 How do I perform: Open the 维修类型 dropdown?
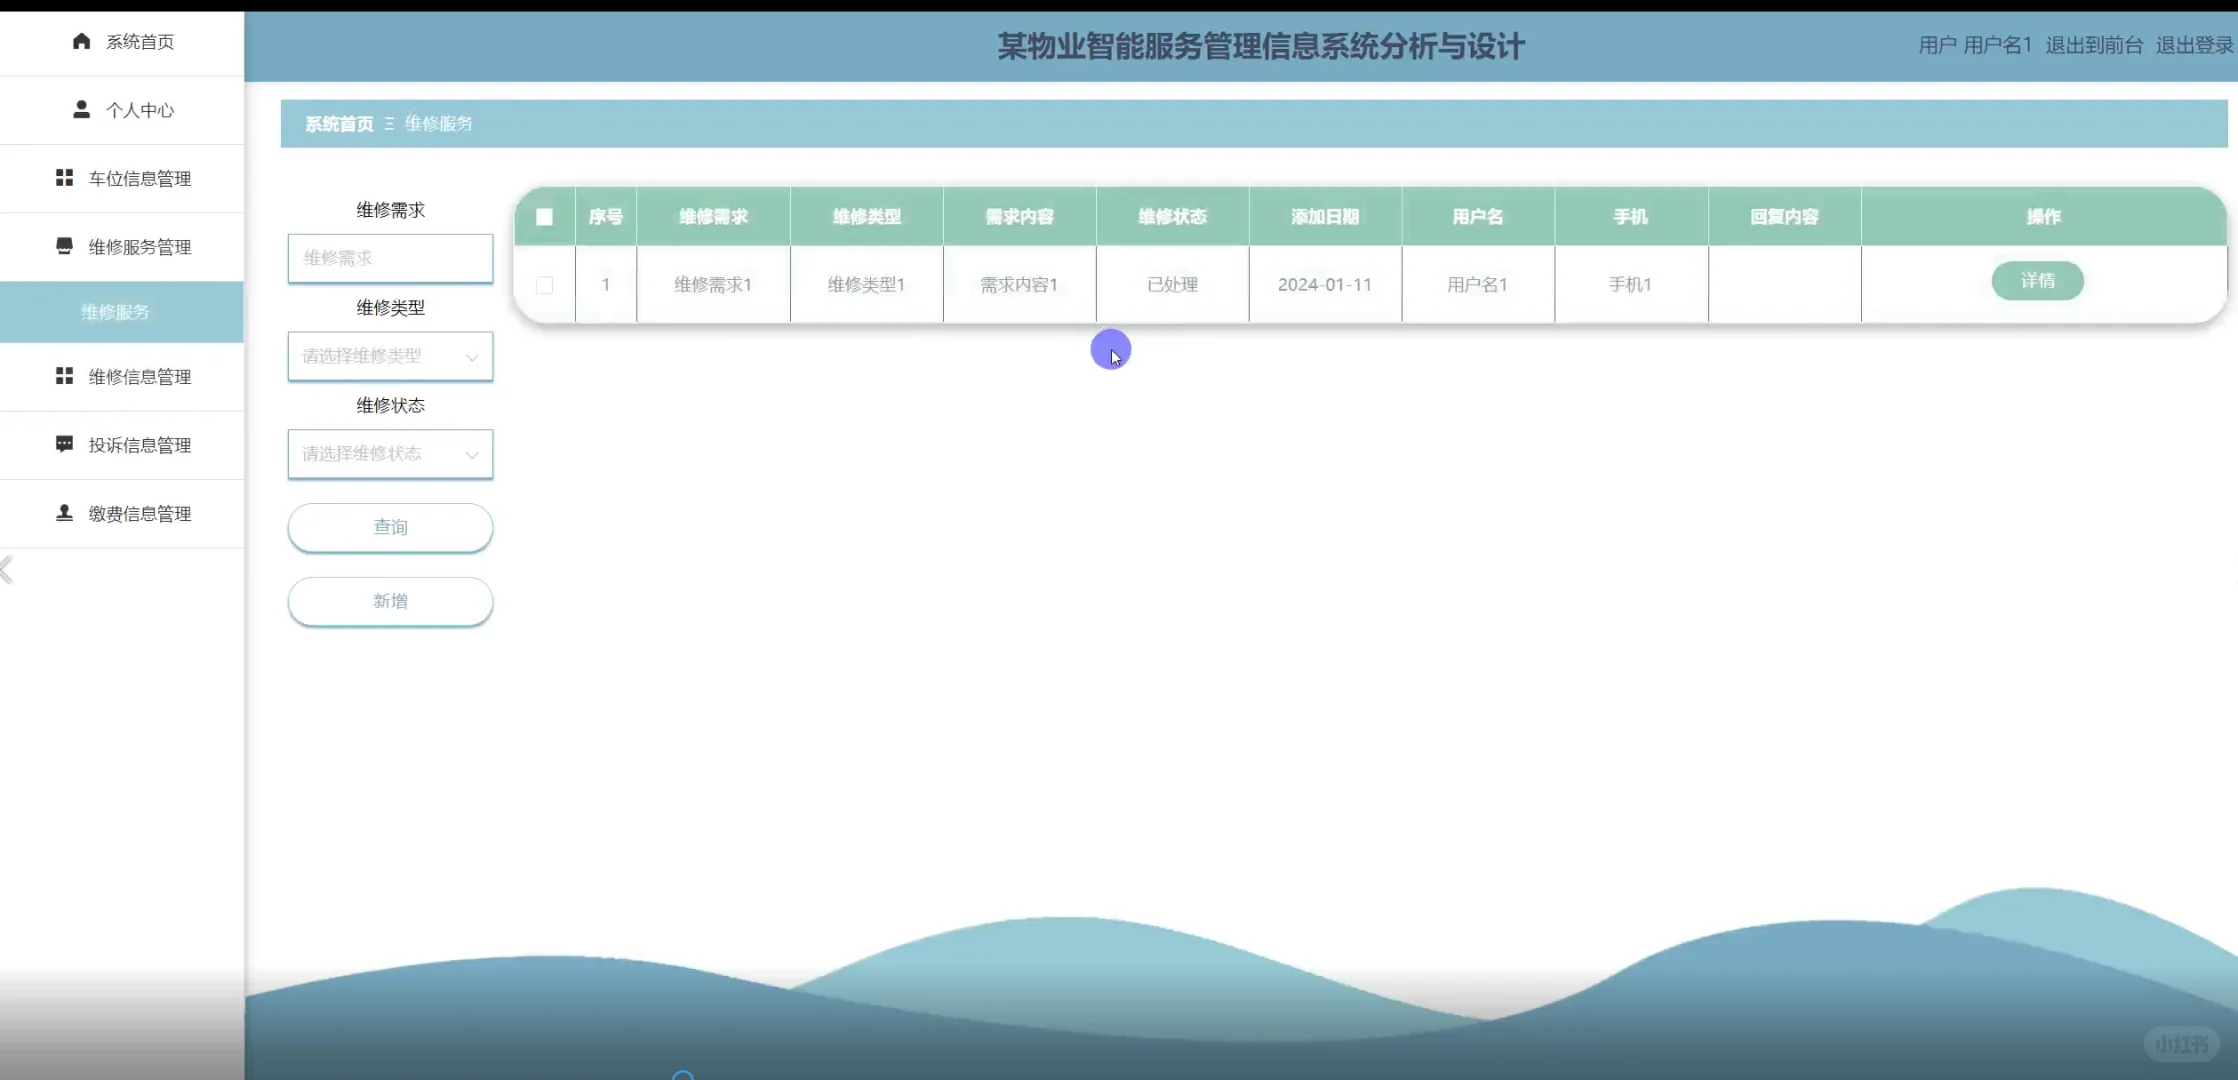(x=390, y=356)
